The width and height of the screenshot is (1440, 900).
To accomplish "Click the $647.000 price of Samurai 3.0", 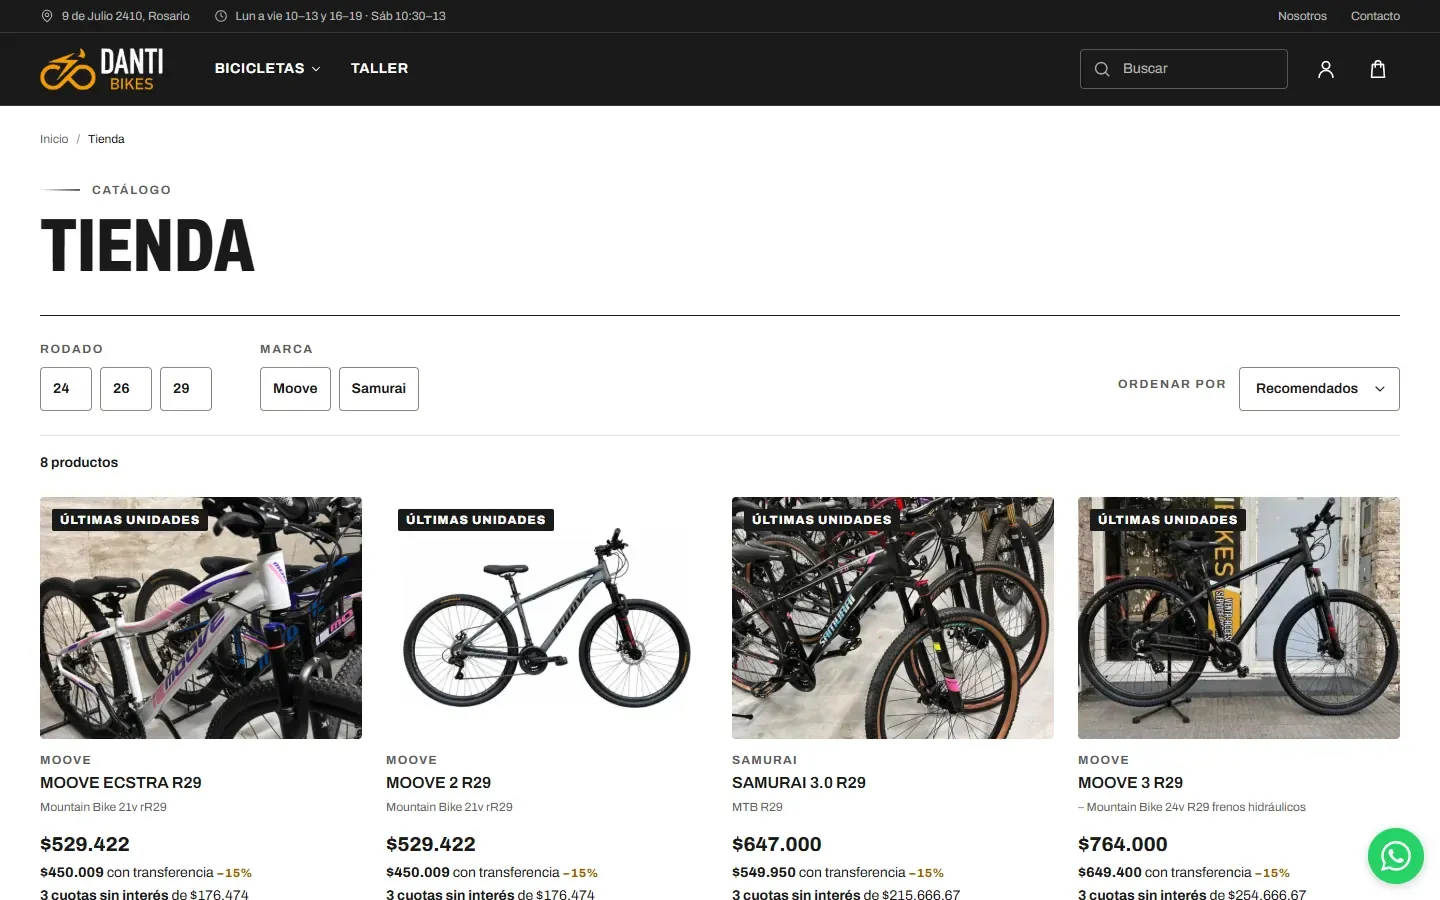I will [777, 844].
